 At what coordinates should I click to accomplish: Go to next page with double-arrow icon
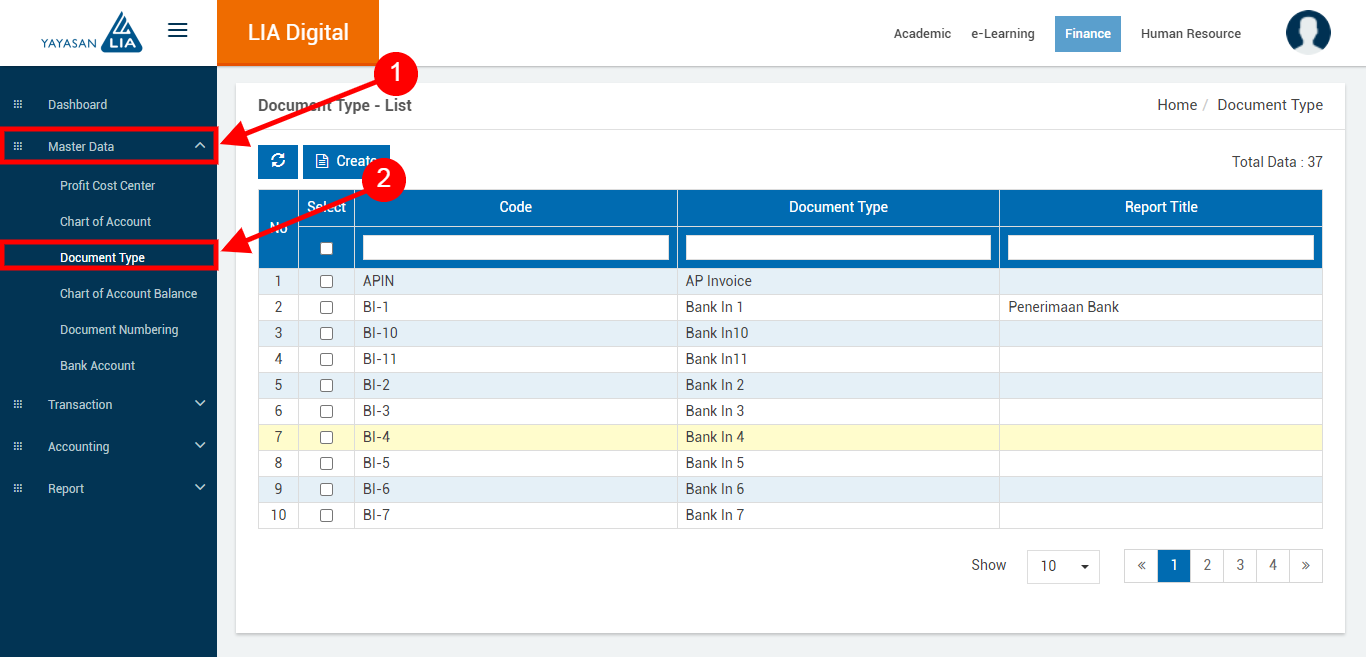(x=1305, y=566)
